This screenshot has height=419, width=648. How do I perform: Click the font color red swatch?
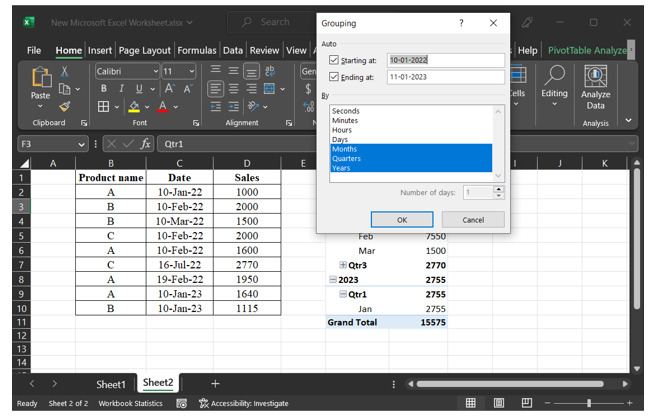163,107
